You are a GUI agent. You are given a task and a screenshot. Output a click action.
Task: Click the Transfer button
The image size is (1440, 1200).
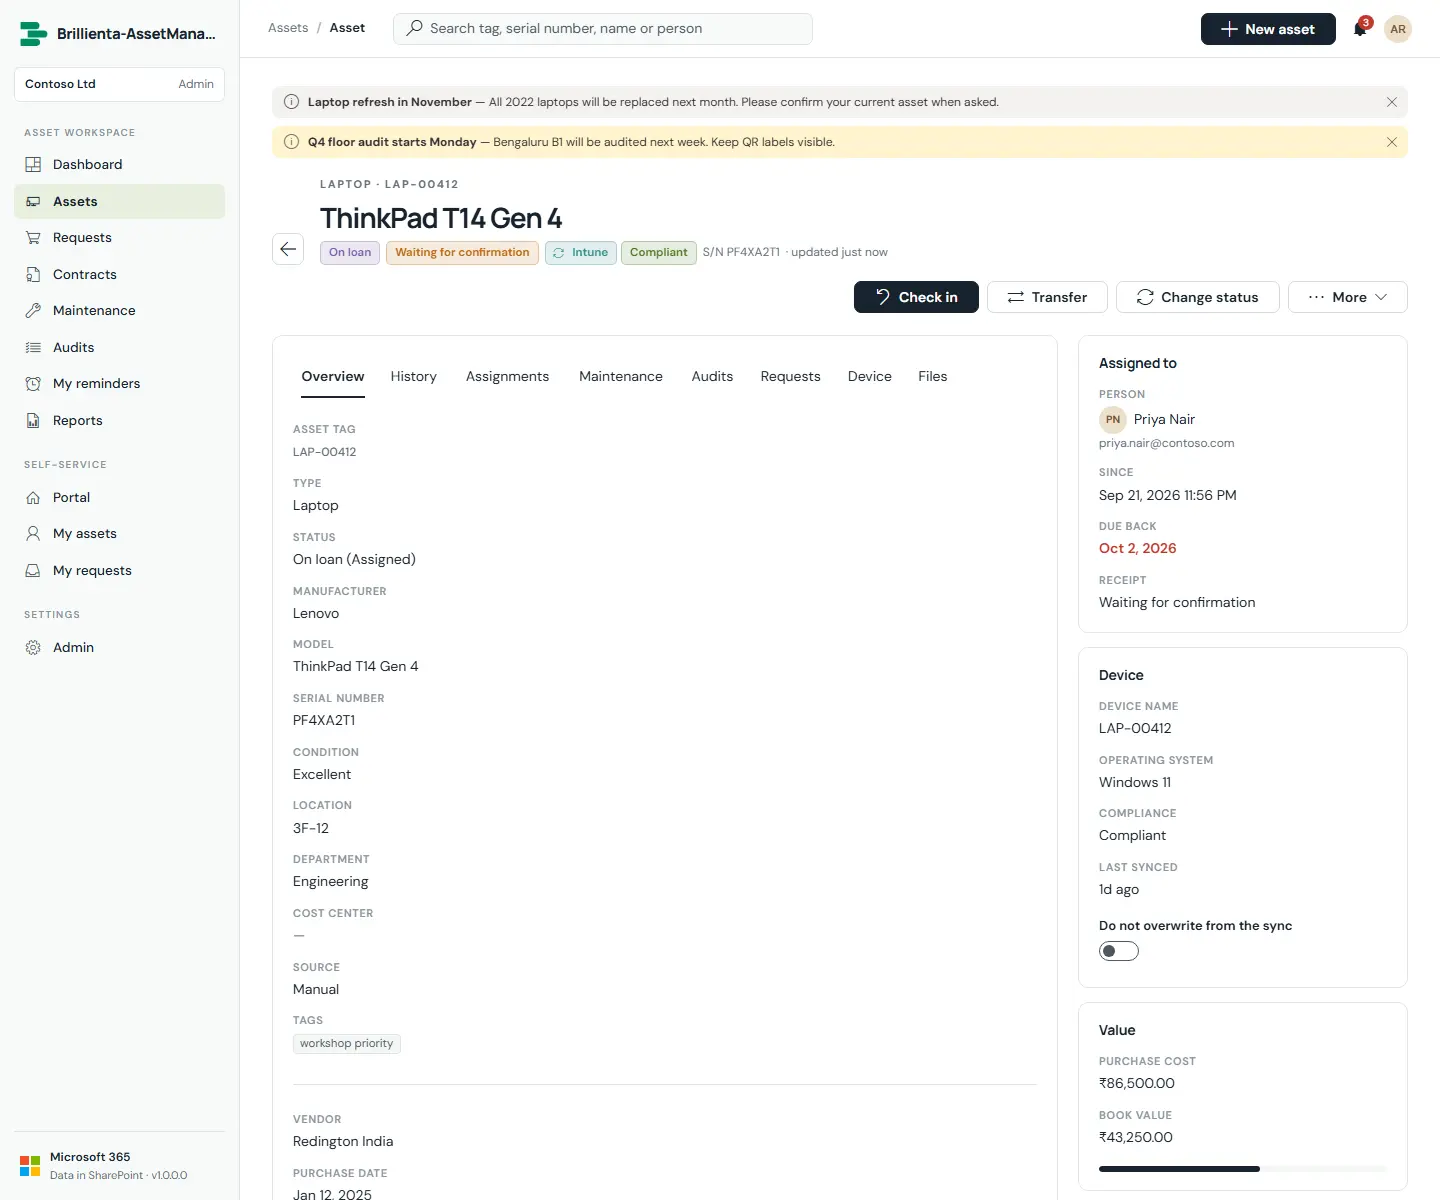click(x=1047, y=297)
